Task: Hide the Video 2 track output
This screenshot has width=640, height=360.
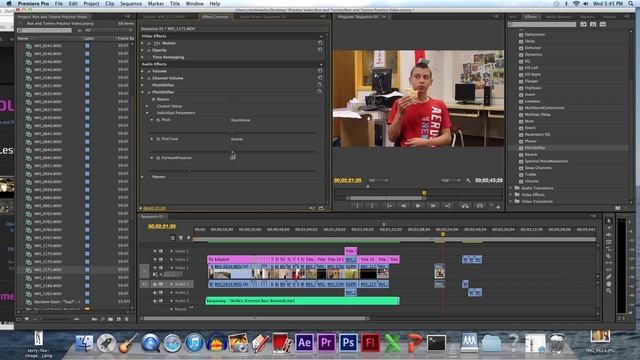Action: click(155, 259)
